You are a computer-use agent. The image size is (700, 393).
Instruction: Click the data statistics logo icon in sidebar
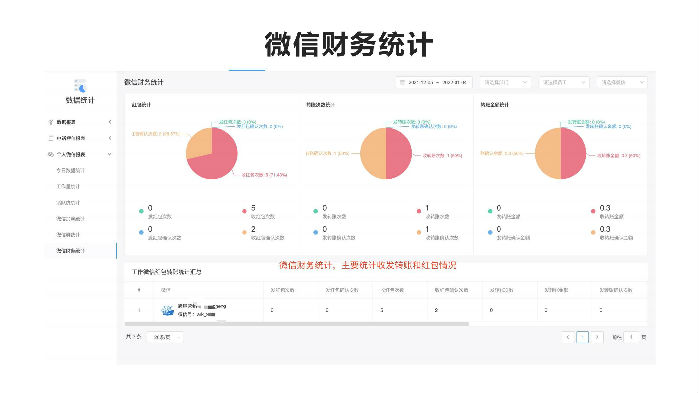pos(80,86)
